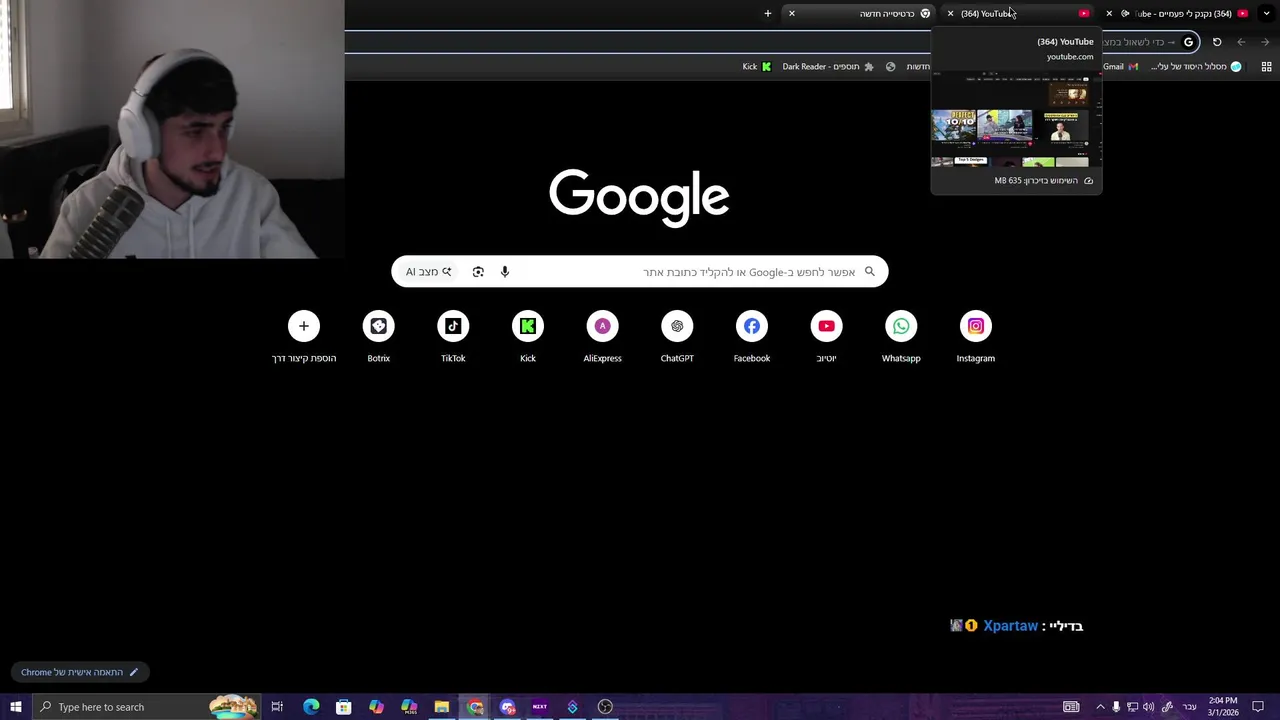The width and height of the screenshot is (1280, 720).
Task: Expand hidden system tray icons
Action: click(x=1100, y=707)
